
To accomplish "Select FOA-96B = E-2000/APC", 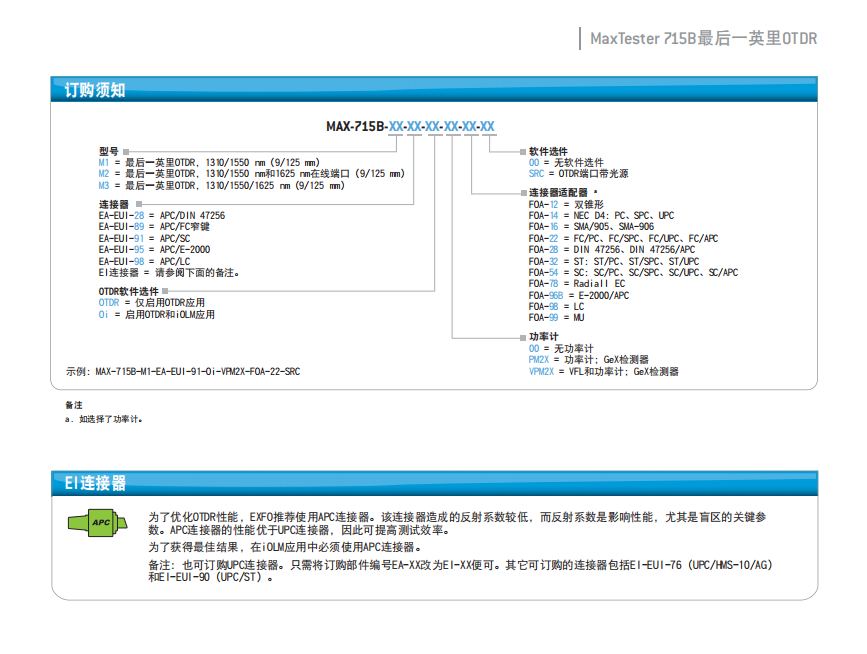I will (x=579, y=296).
